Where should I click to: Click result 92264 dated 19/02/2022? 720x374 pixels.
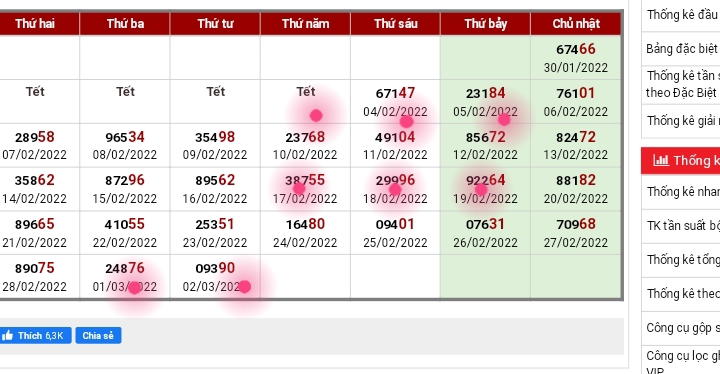tap(485, 189)
